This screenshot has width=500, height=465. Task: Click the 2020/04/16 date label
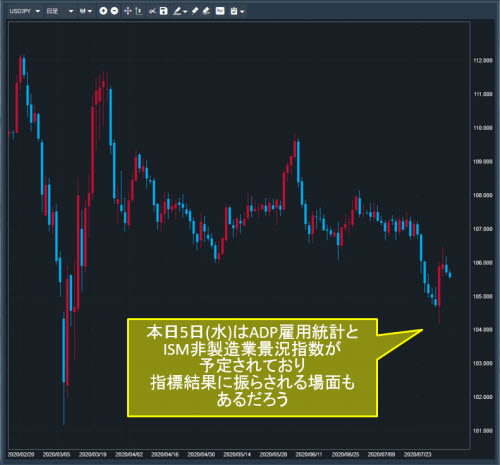pyautogui.click(x=165, y=455)
